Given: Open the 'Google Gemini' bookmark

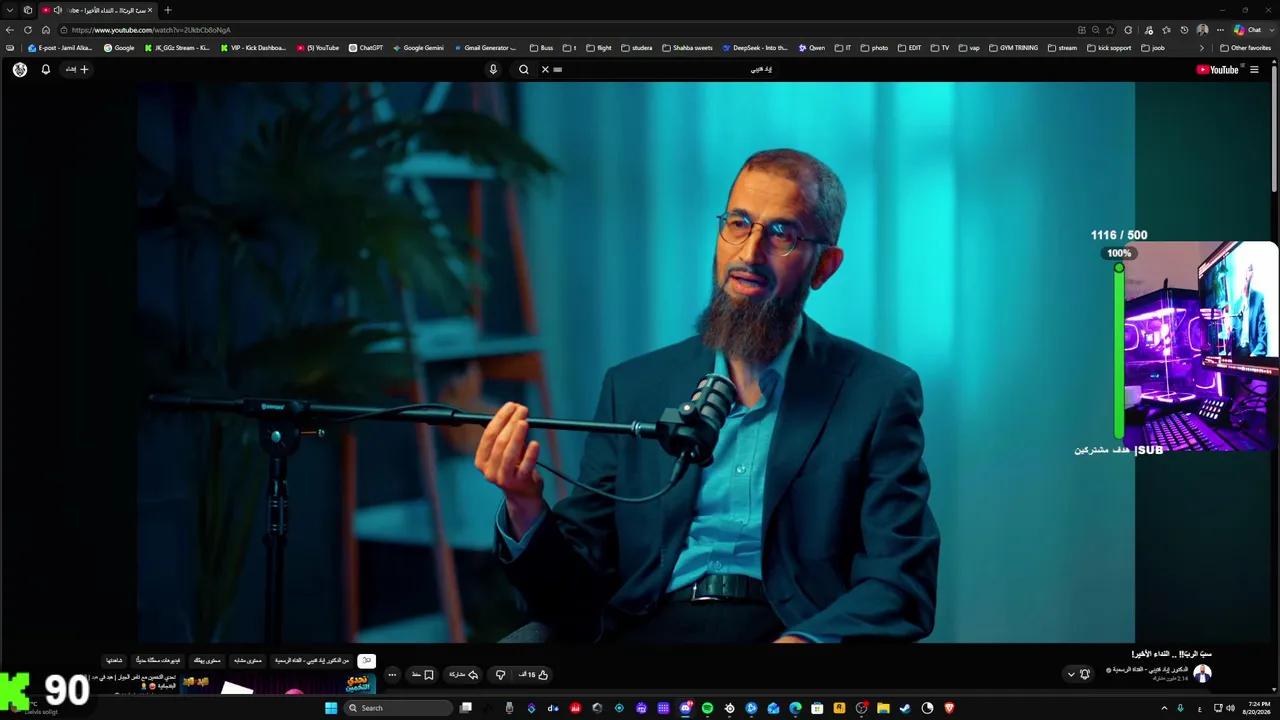Looking at the screenshot, I should pos(418,48).
